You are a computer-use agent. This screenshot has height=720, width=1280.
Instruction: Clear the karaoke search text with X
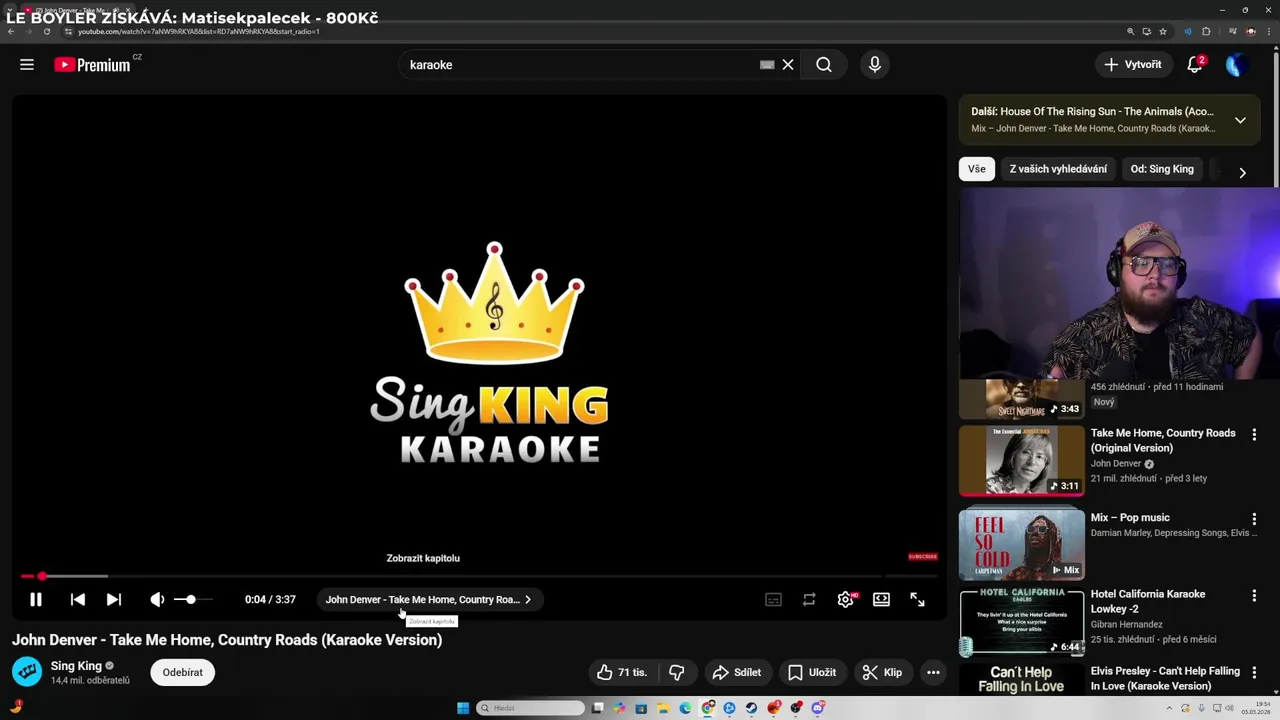[x=788, y=65]
